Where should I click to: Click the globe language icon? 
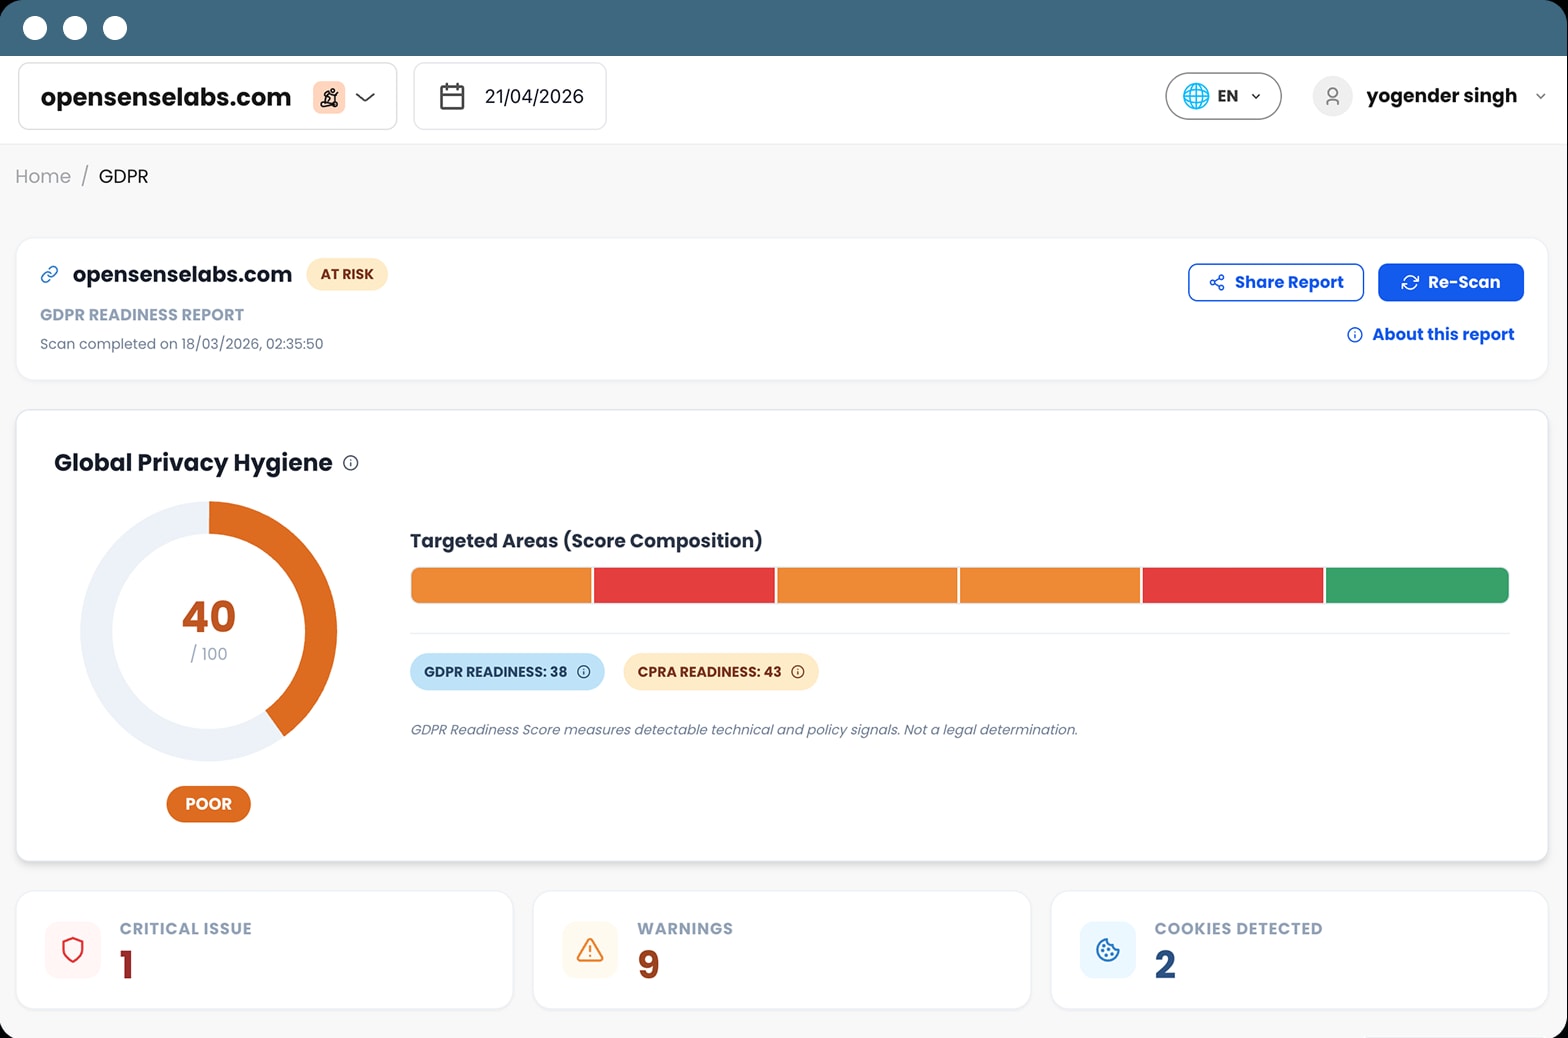tap(1196, 96)
